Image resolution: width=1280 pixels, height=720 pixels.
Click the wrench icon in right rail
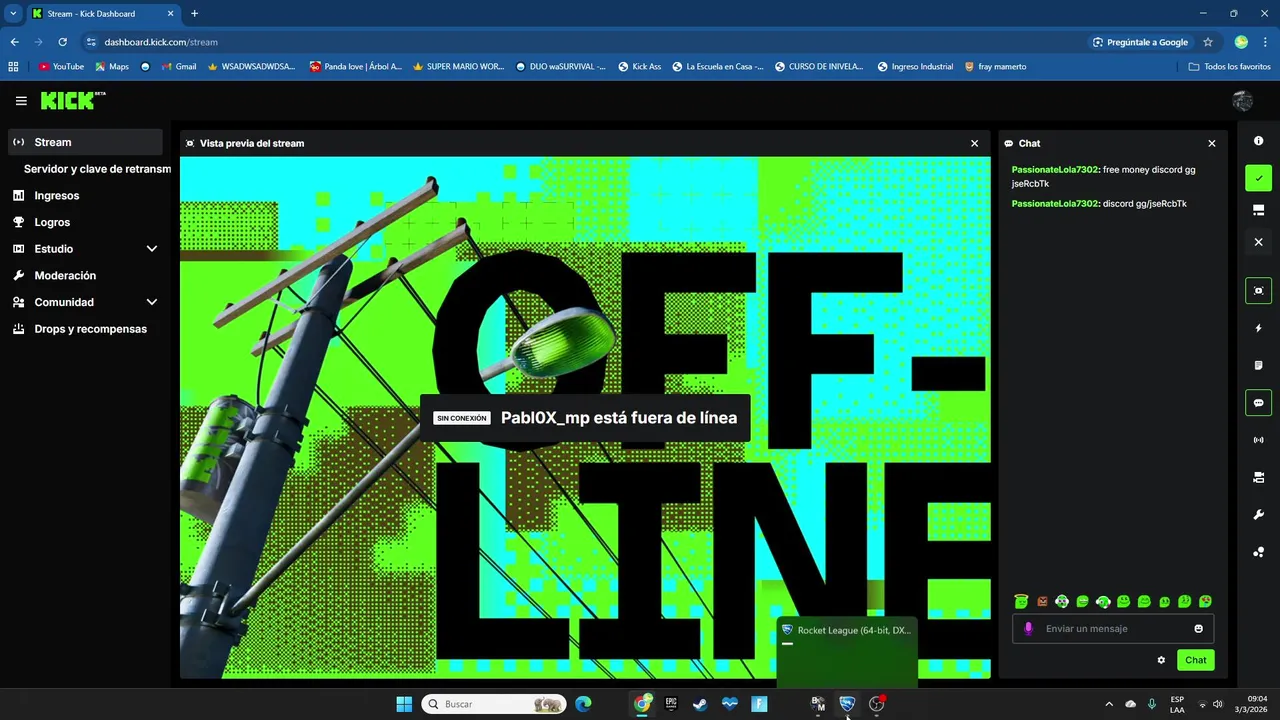1258,515
